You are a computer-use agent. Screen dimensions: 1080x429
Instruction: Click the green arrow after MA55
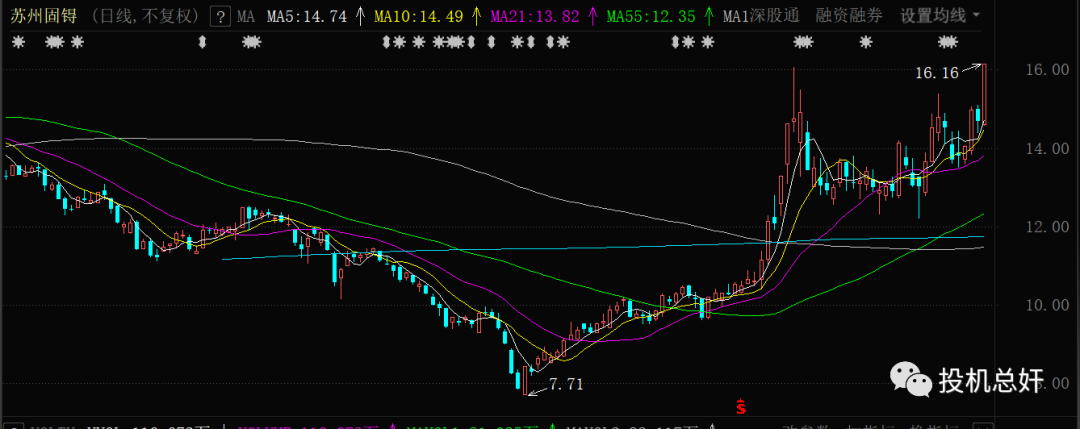pos(707,16)
